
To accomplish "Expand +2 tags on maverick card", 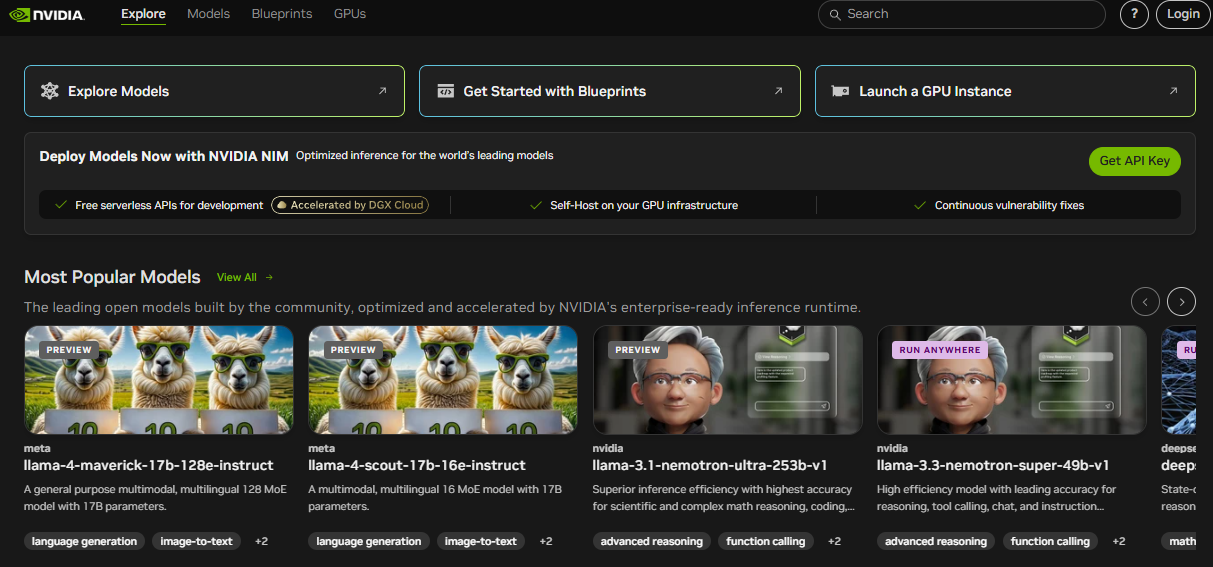I will coord(261,541).
